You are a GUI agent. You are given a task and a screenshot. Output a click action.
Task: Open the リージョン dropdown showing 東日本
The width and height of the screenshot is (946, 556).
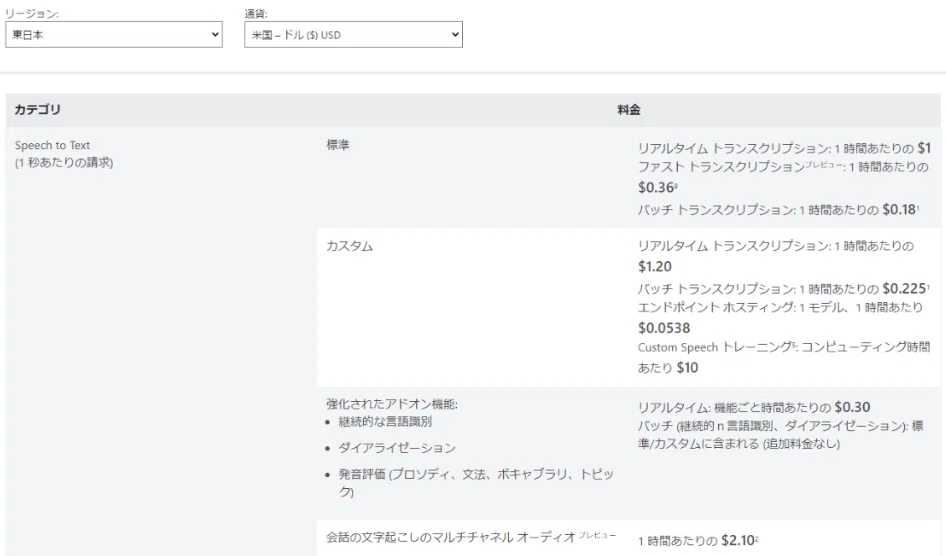pos(114,34)
